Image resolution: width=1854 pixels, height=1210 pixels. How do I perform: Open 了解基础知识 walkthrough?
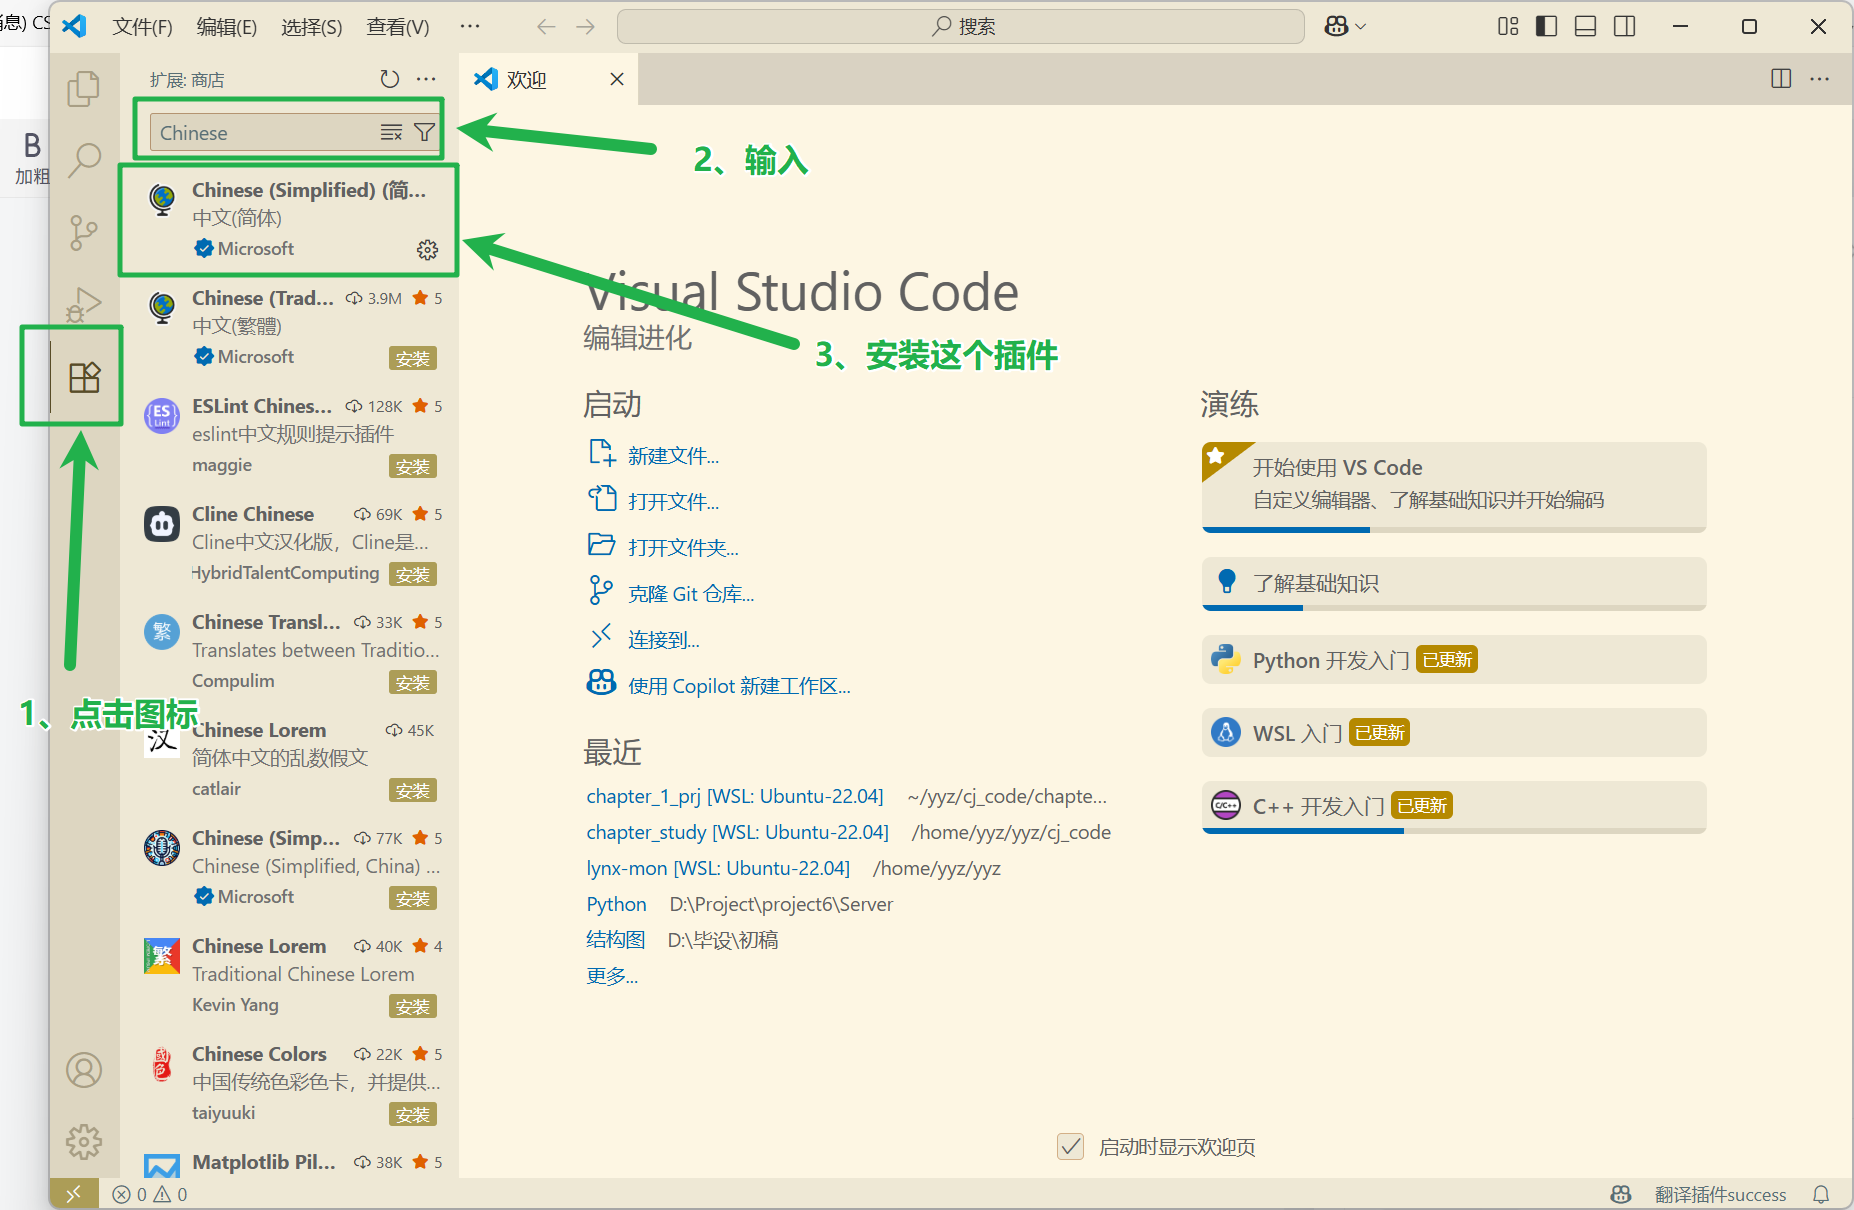(1454, 584)
